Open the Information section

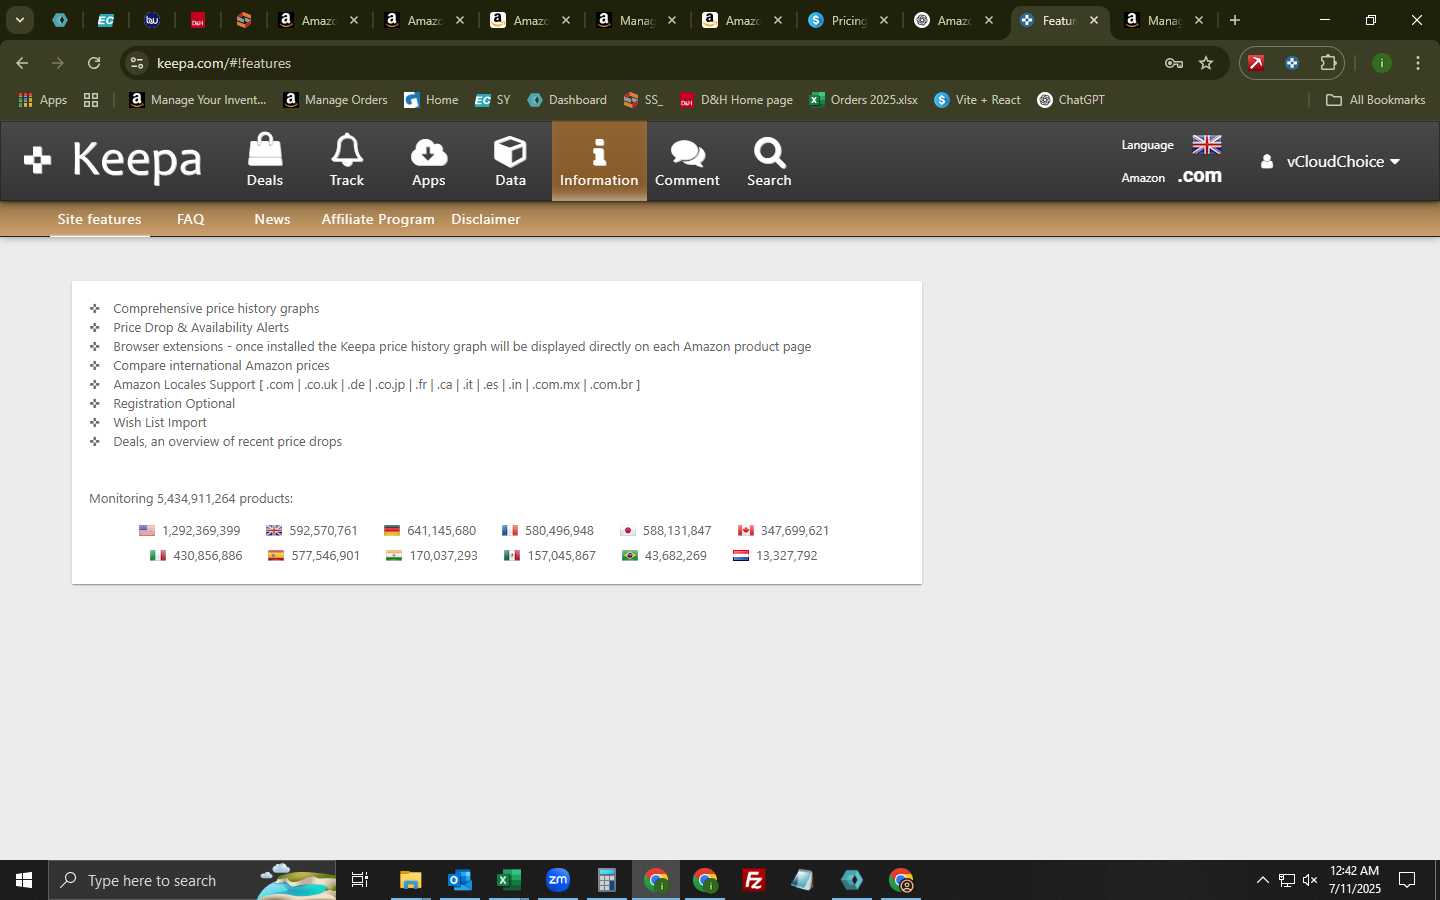click(599, 161)
